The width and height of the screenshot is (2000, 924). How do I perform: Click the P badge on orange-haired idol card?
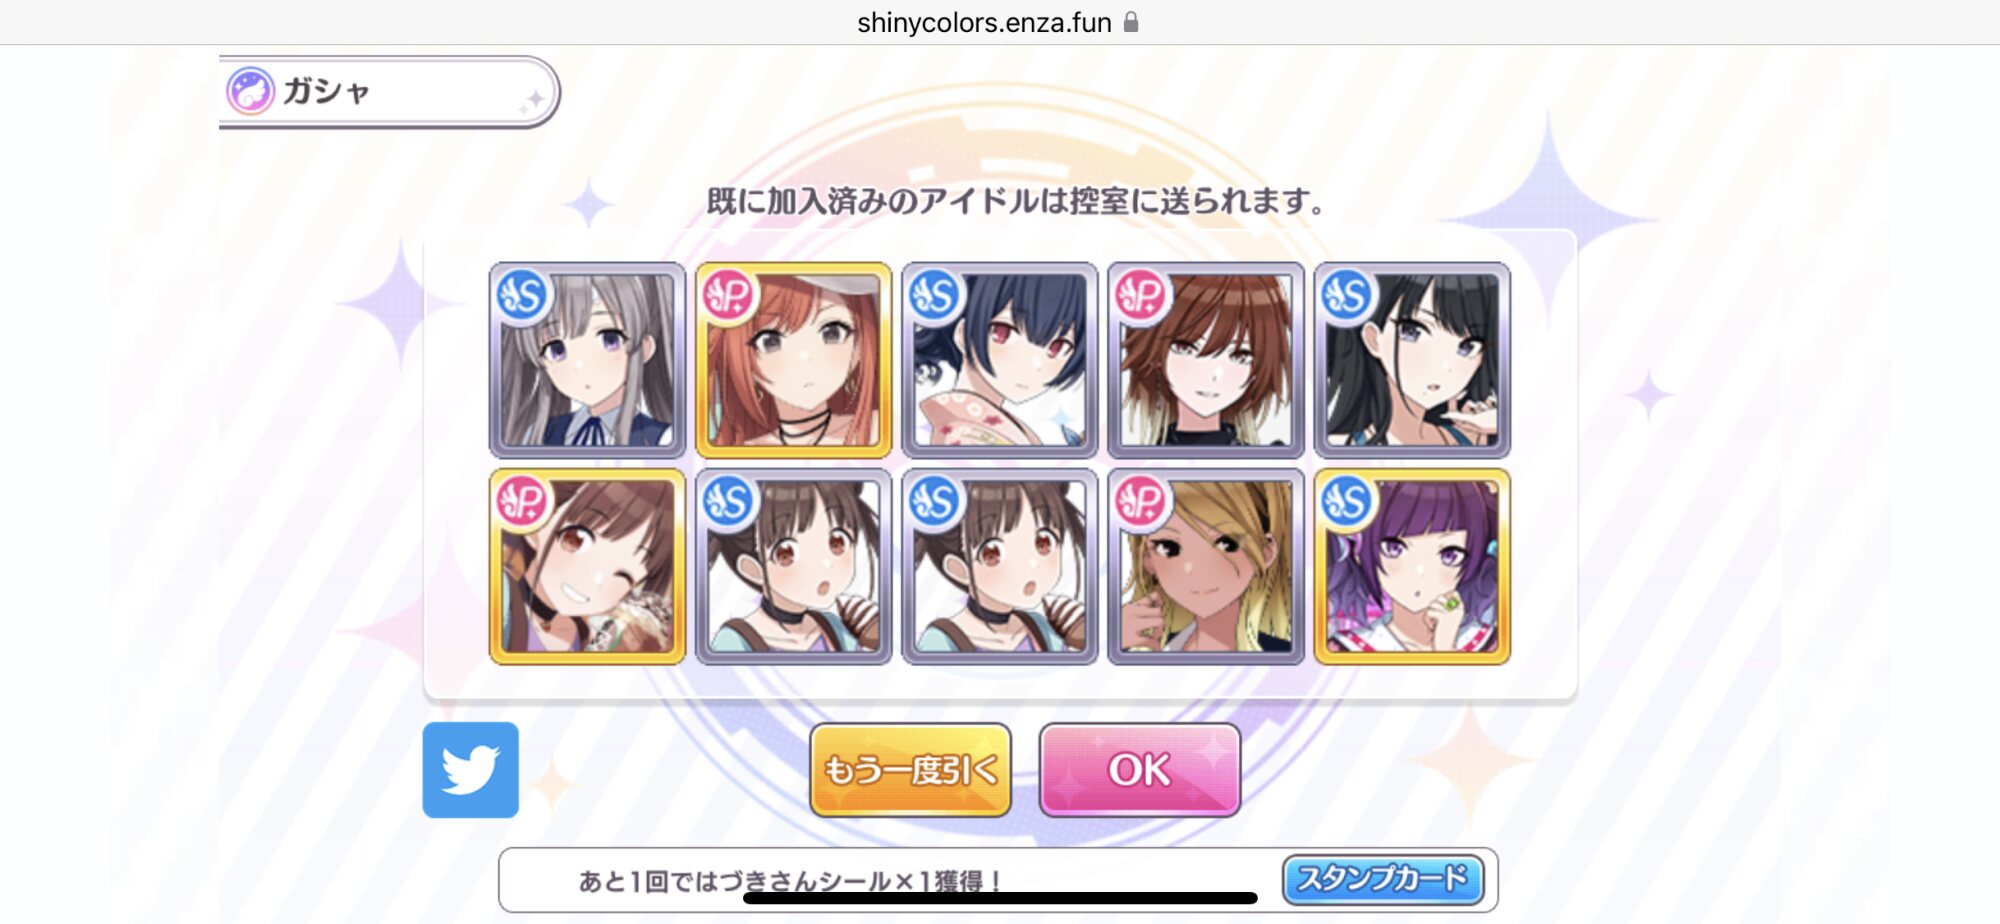point(728,296)
